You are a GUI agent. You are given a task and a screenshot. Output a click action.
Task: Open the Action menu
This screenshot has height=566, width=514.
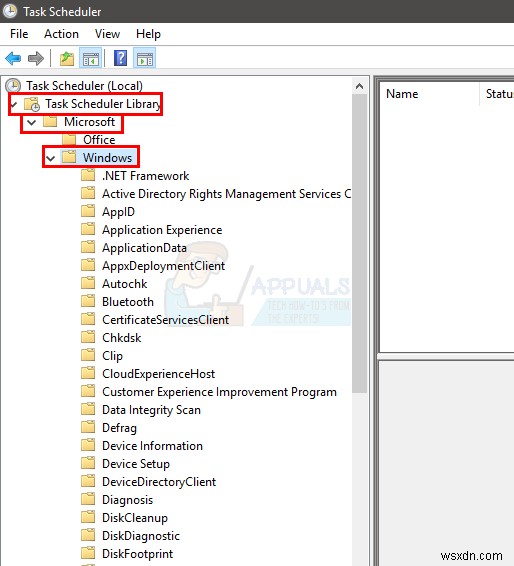[x=61, y=34]
